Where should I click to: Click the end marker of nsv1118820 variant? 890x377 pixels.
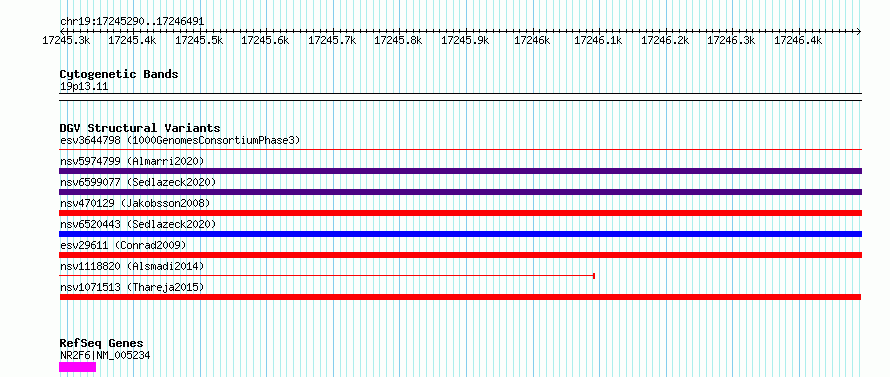click(594, 276)
